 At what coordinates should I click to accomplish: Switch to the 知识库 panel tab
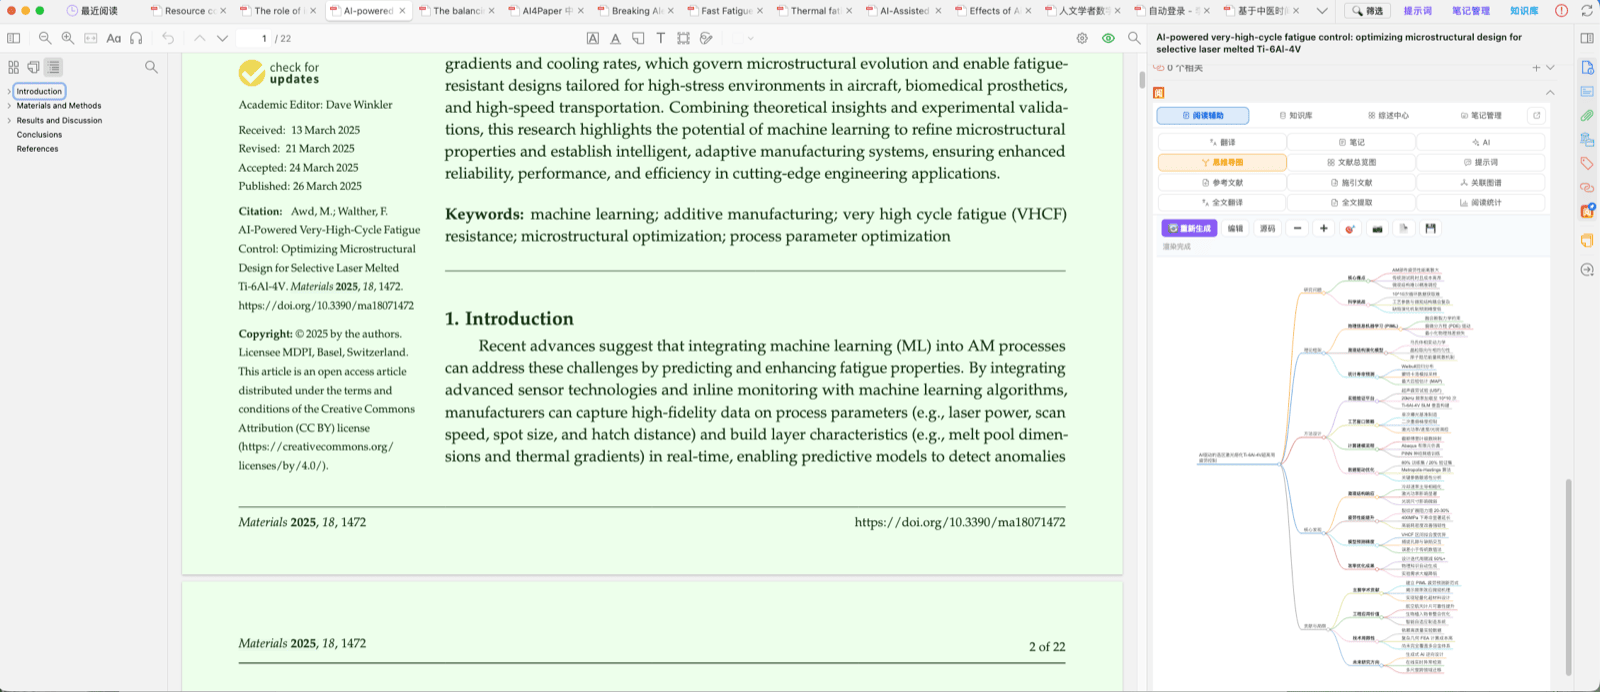click(x=1296, y=115)
